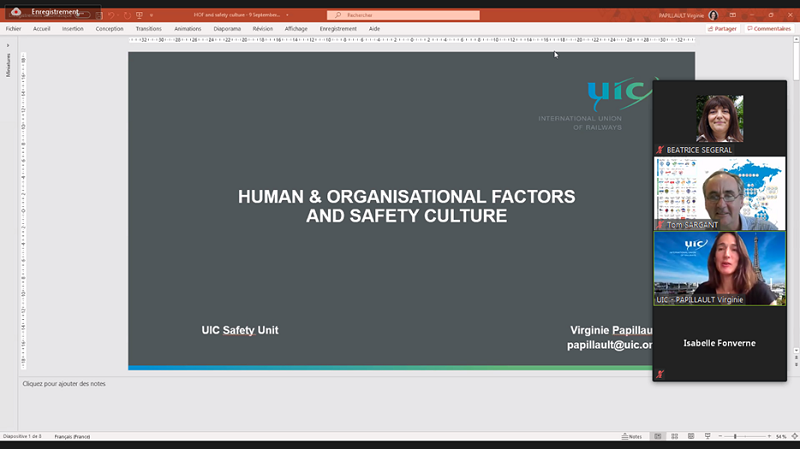
Task: Click the 54 % zoom level
Action: 781,437
